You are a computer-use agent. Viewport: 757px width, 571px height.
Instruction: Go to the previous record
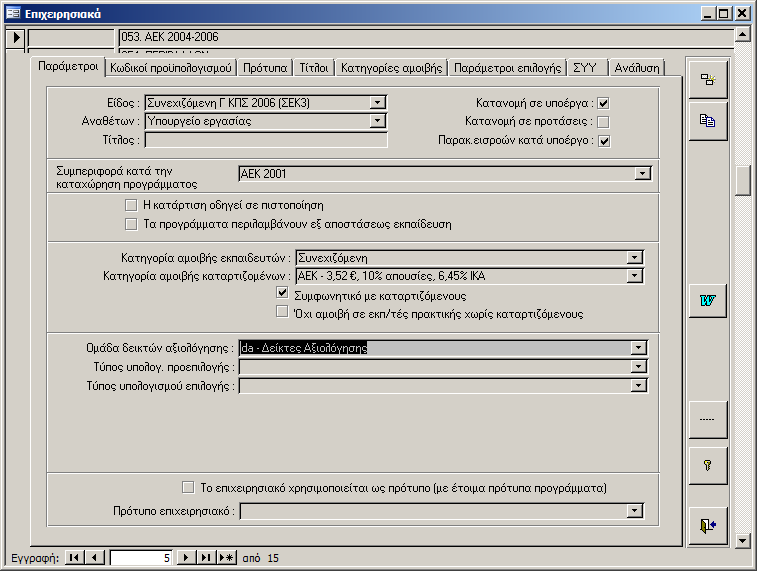coord(94,557)
